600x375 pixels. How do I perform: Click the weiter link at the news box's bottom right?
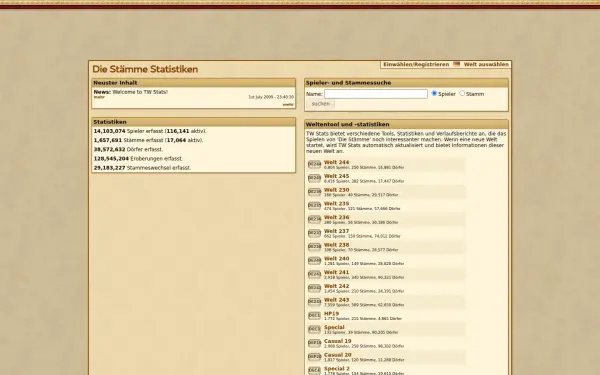click(x=288, y=104)
